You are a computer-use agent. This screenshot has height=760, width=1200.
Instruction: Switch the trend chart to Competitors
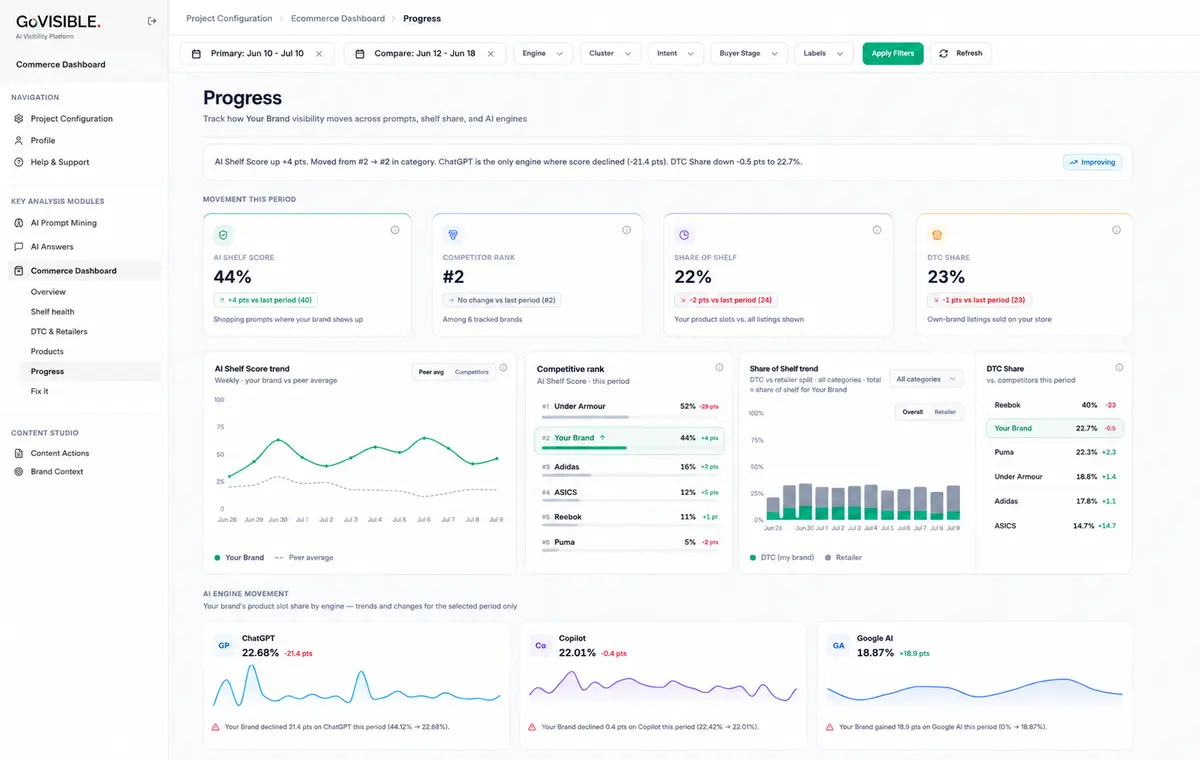pyautogui.click(x=472, y=372)
